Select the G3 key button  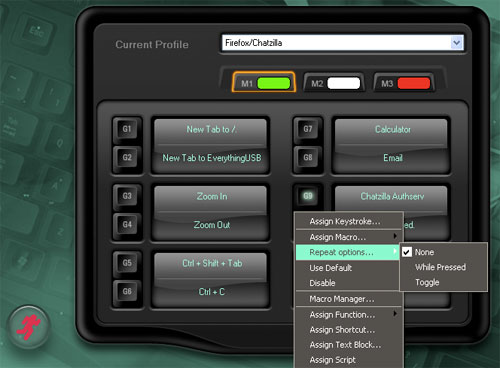click(127, 196)
